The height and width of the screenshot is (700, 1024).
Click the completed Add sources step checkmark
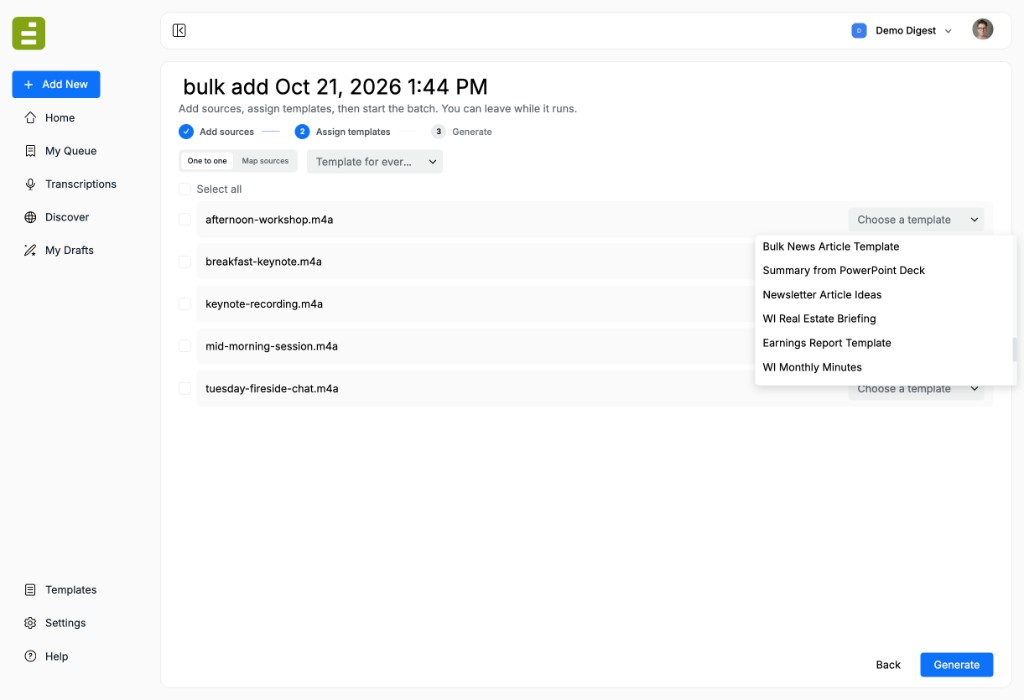point(186,131)
